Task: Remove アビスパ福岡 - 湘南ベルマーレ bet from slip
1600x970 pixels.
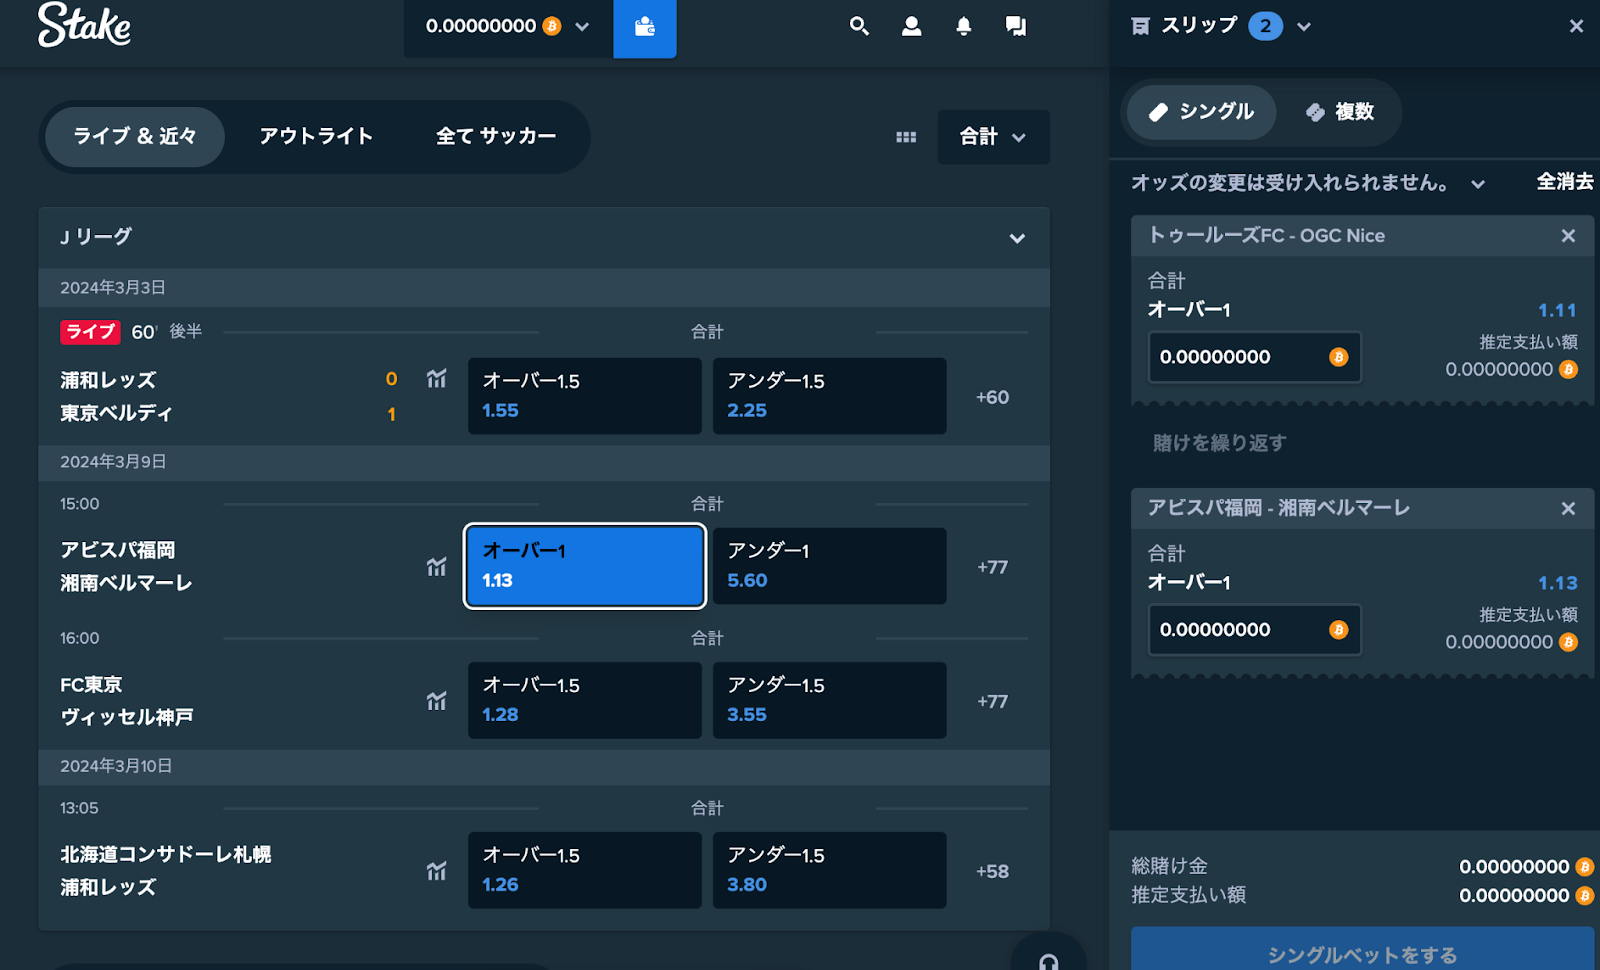Action: coord(1568,509)
